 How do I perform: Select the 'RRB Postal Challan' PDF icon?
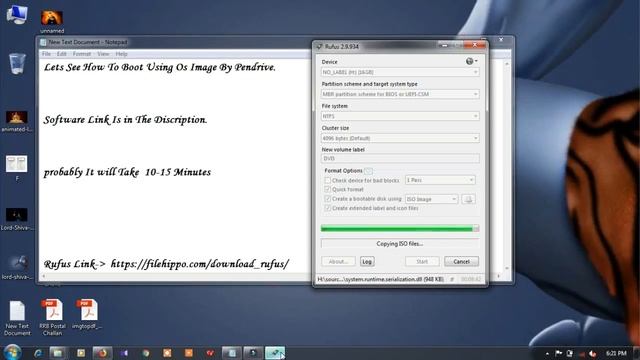[52, 318]
